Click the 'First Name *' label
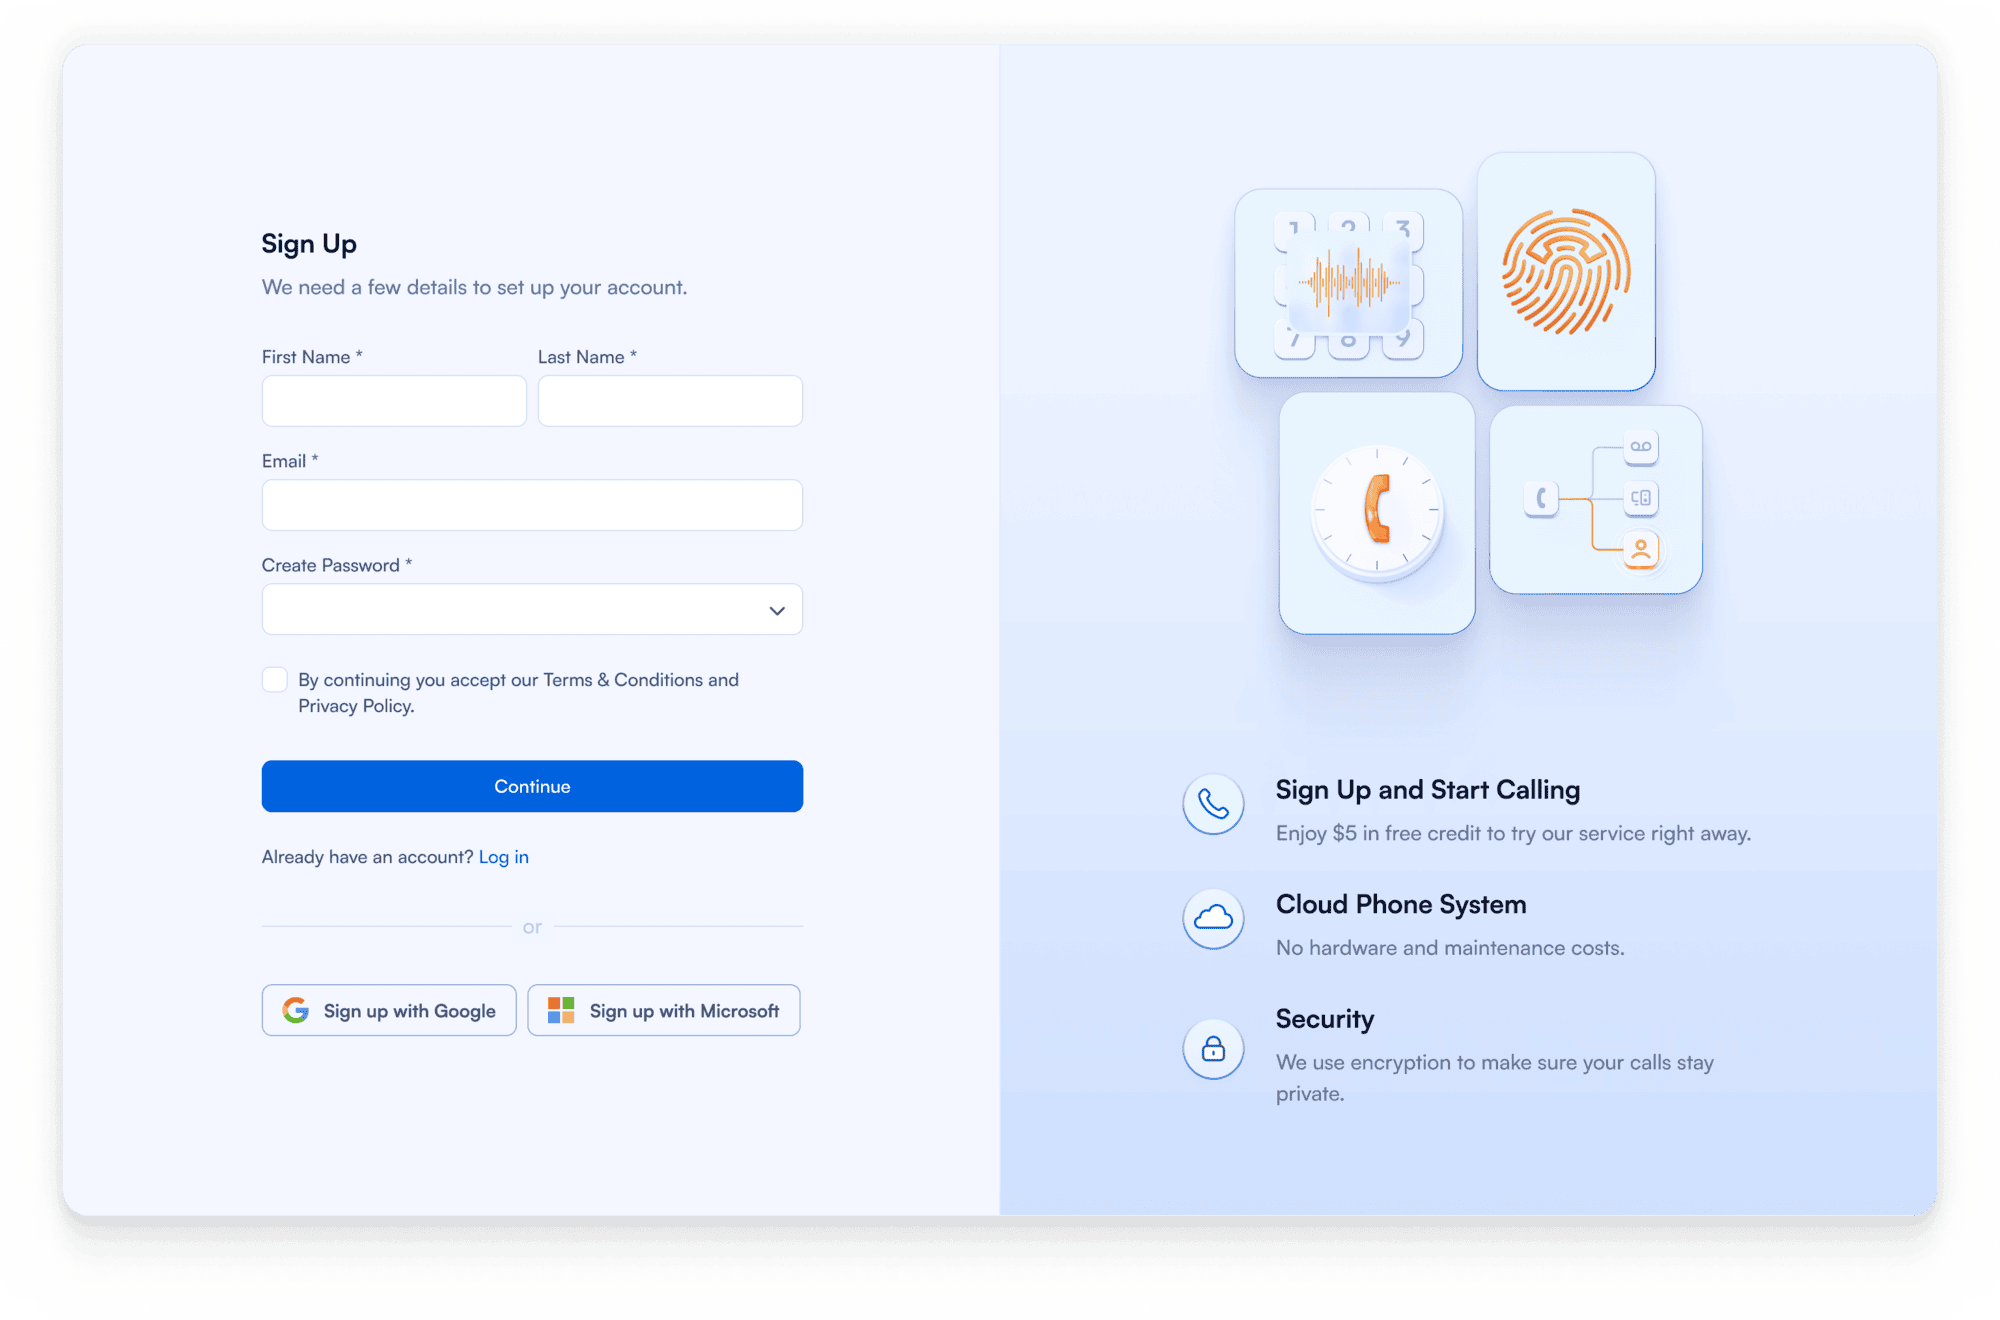This screenshot has height=1320, width=2000. click(312, 357)
